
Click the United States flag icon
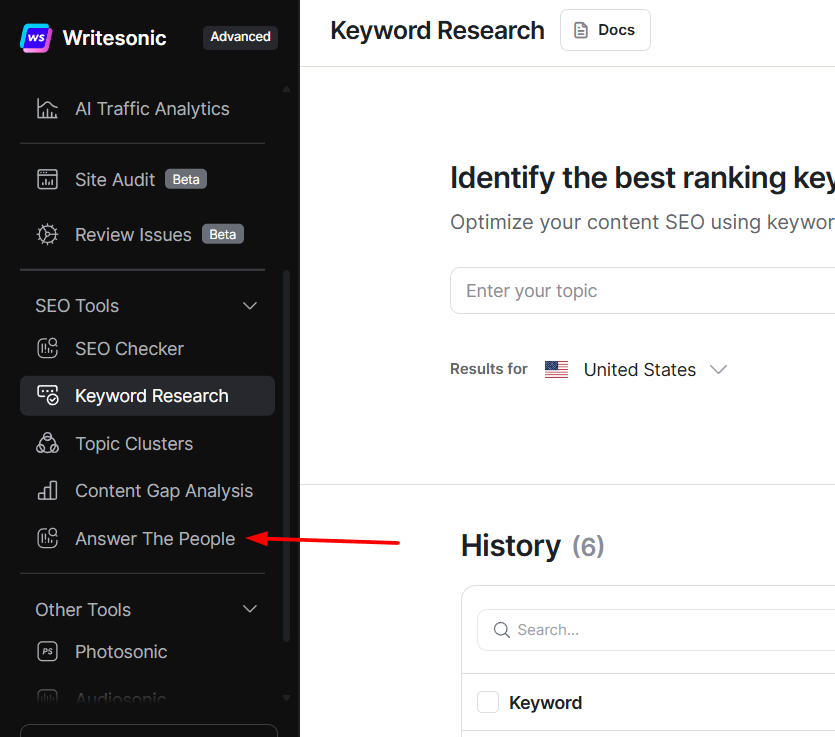pyautogui.click(x=556, y=370)
